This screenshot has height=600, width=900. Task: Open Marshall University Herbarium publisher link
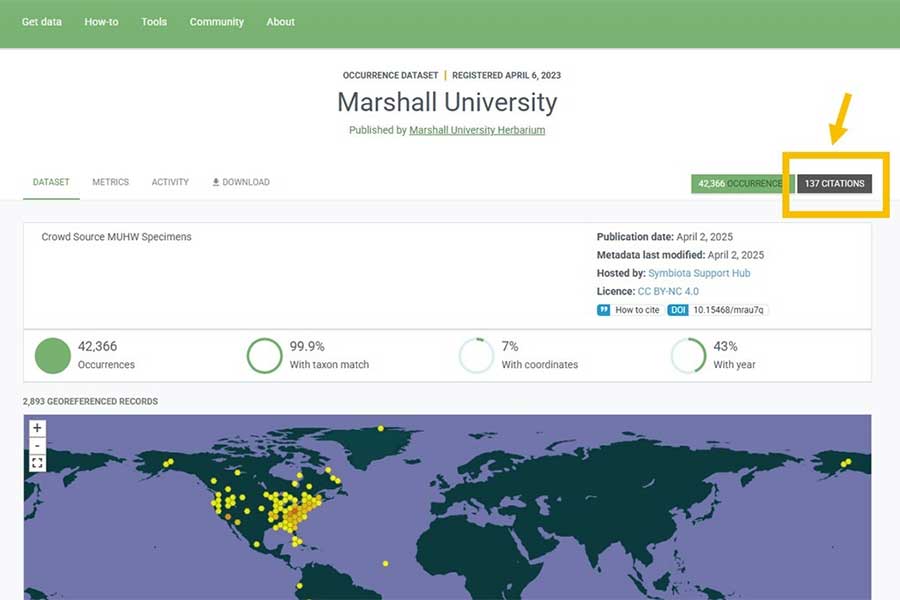point(477,130)
